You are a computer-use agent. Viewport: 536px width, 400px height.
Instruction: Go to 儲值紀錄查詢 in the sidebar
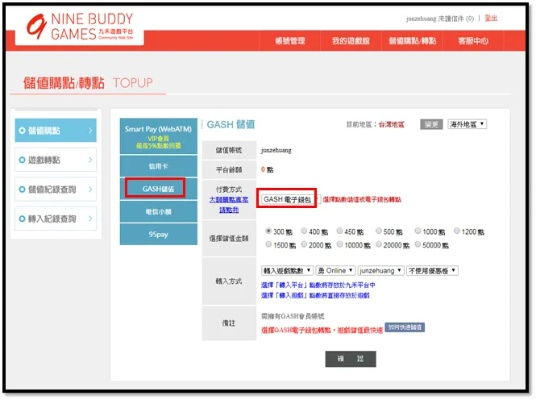tap(56, 189)
